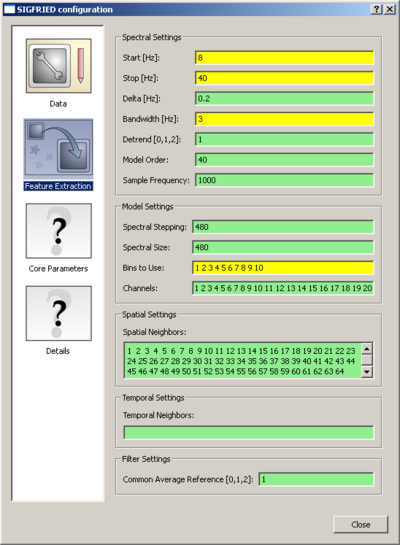This screenshot has width=400, height=545.
Task: Close the SIGFRIED configuration window with X
Action: 390,9
